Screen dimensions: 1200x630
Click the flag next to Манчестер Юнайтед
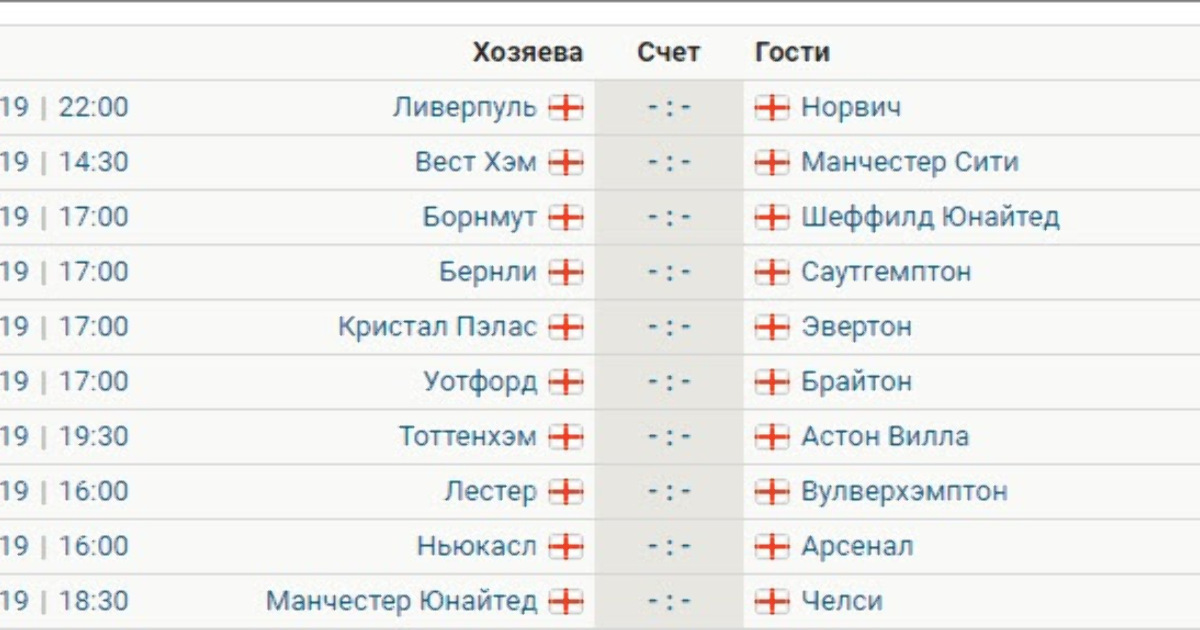[566, 602]
